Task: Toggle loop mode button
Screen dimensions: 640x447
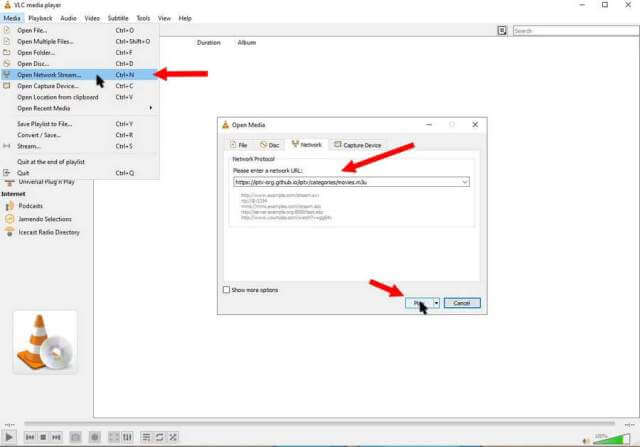Action: [160, 437]
